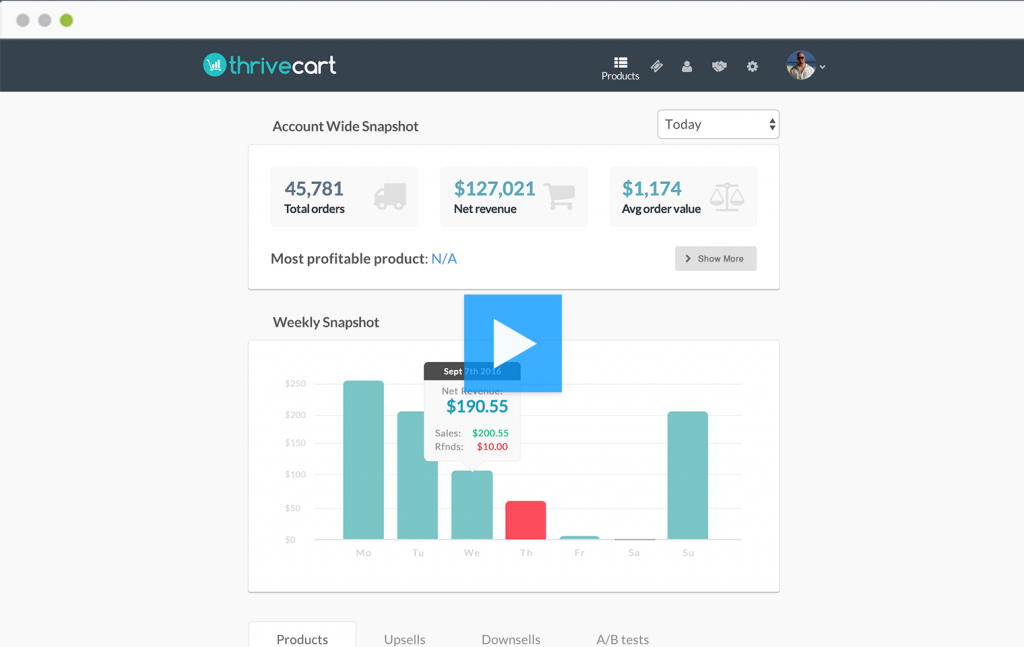Switch to the Upsells tab
1024x647 pixels.
click(404, 639)
